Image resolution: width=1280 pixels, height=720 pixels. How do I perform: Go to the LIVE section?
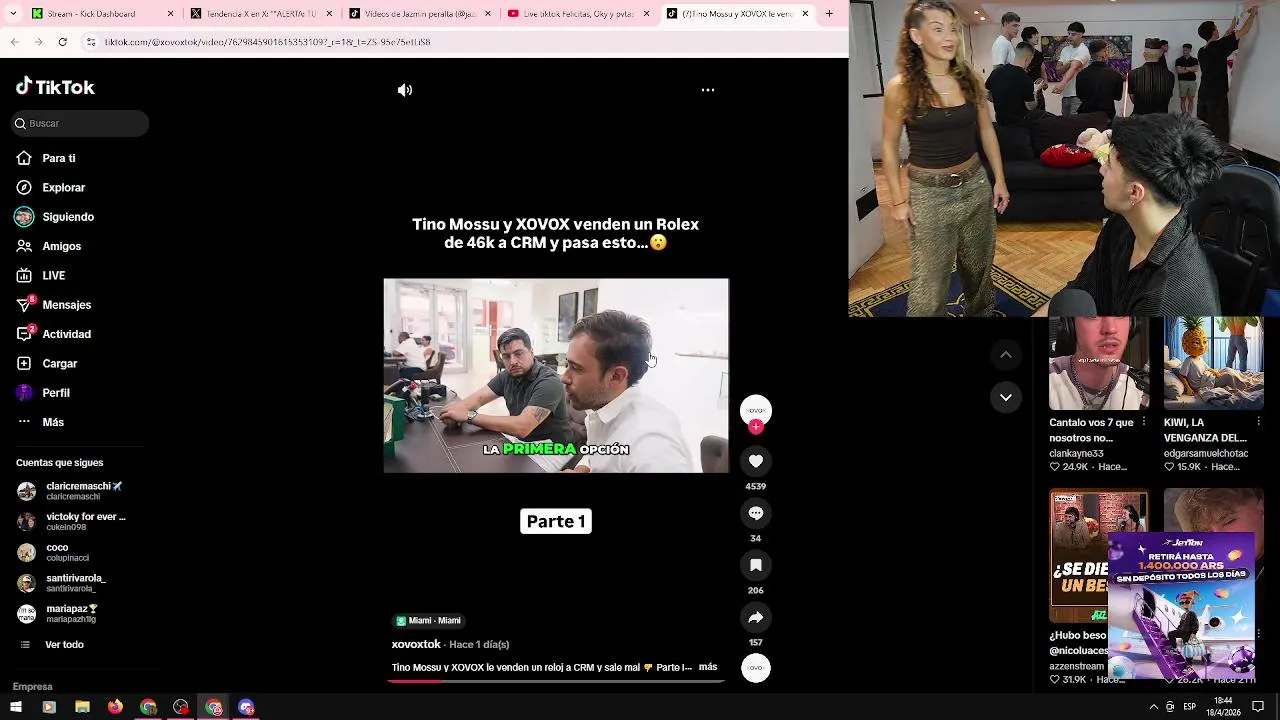[53, 276]
